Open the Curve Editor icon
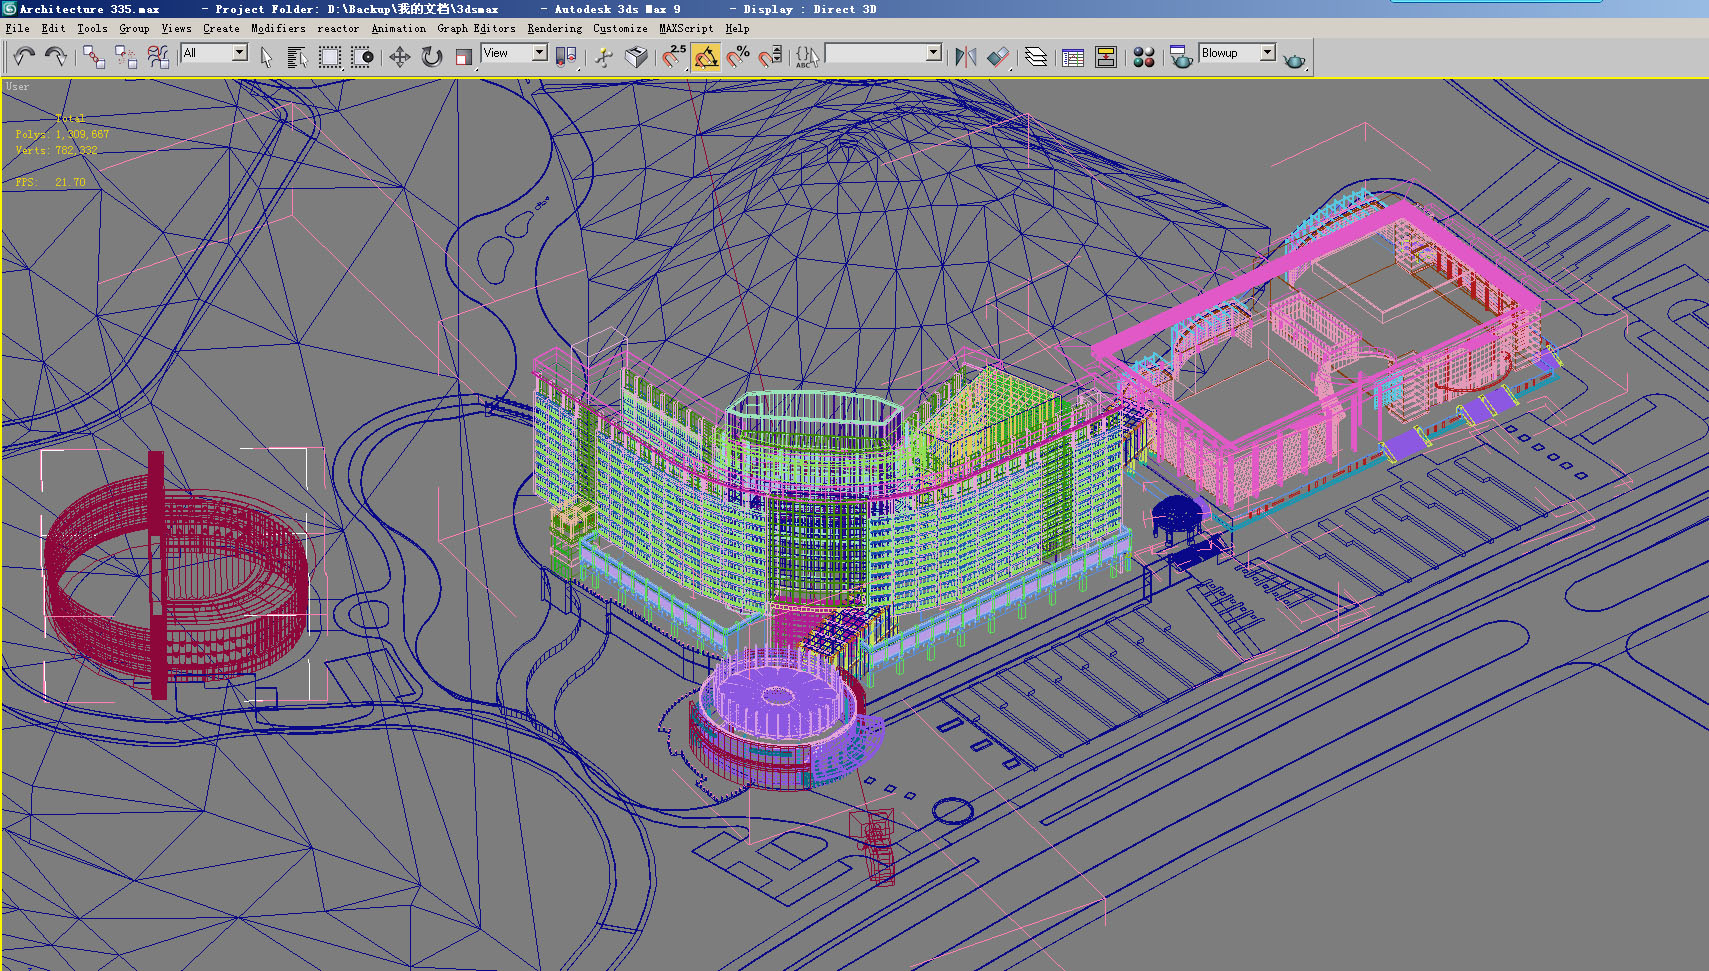 click(1073, 57)
